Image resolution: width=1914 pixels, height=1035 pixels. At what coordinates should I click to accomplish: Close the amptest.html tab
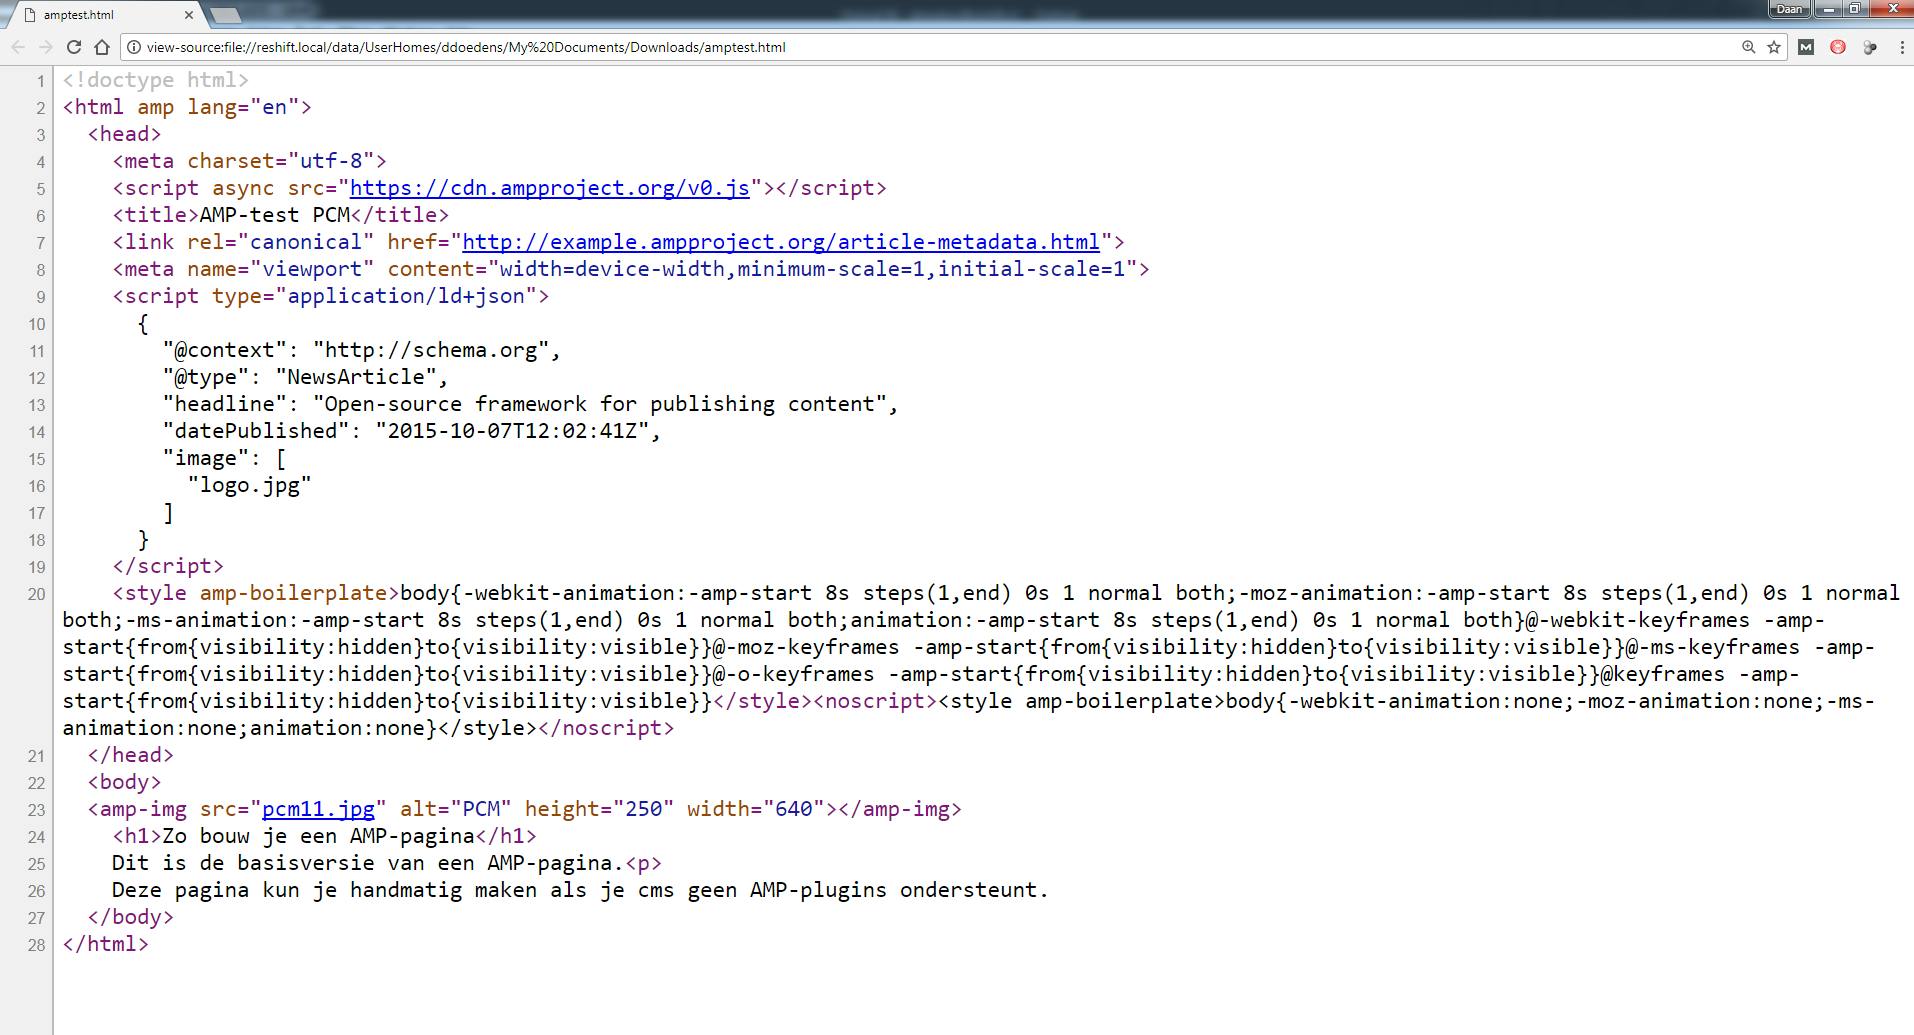(189, 15)
